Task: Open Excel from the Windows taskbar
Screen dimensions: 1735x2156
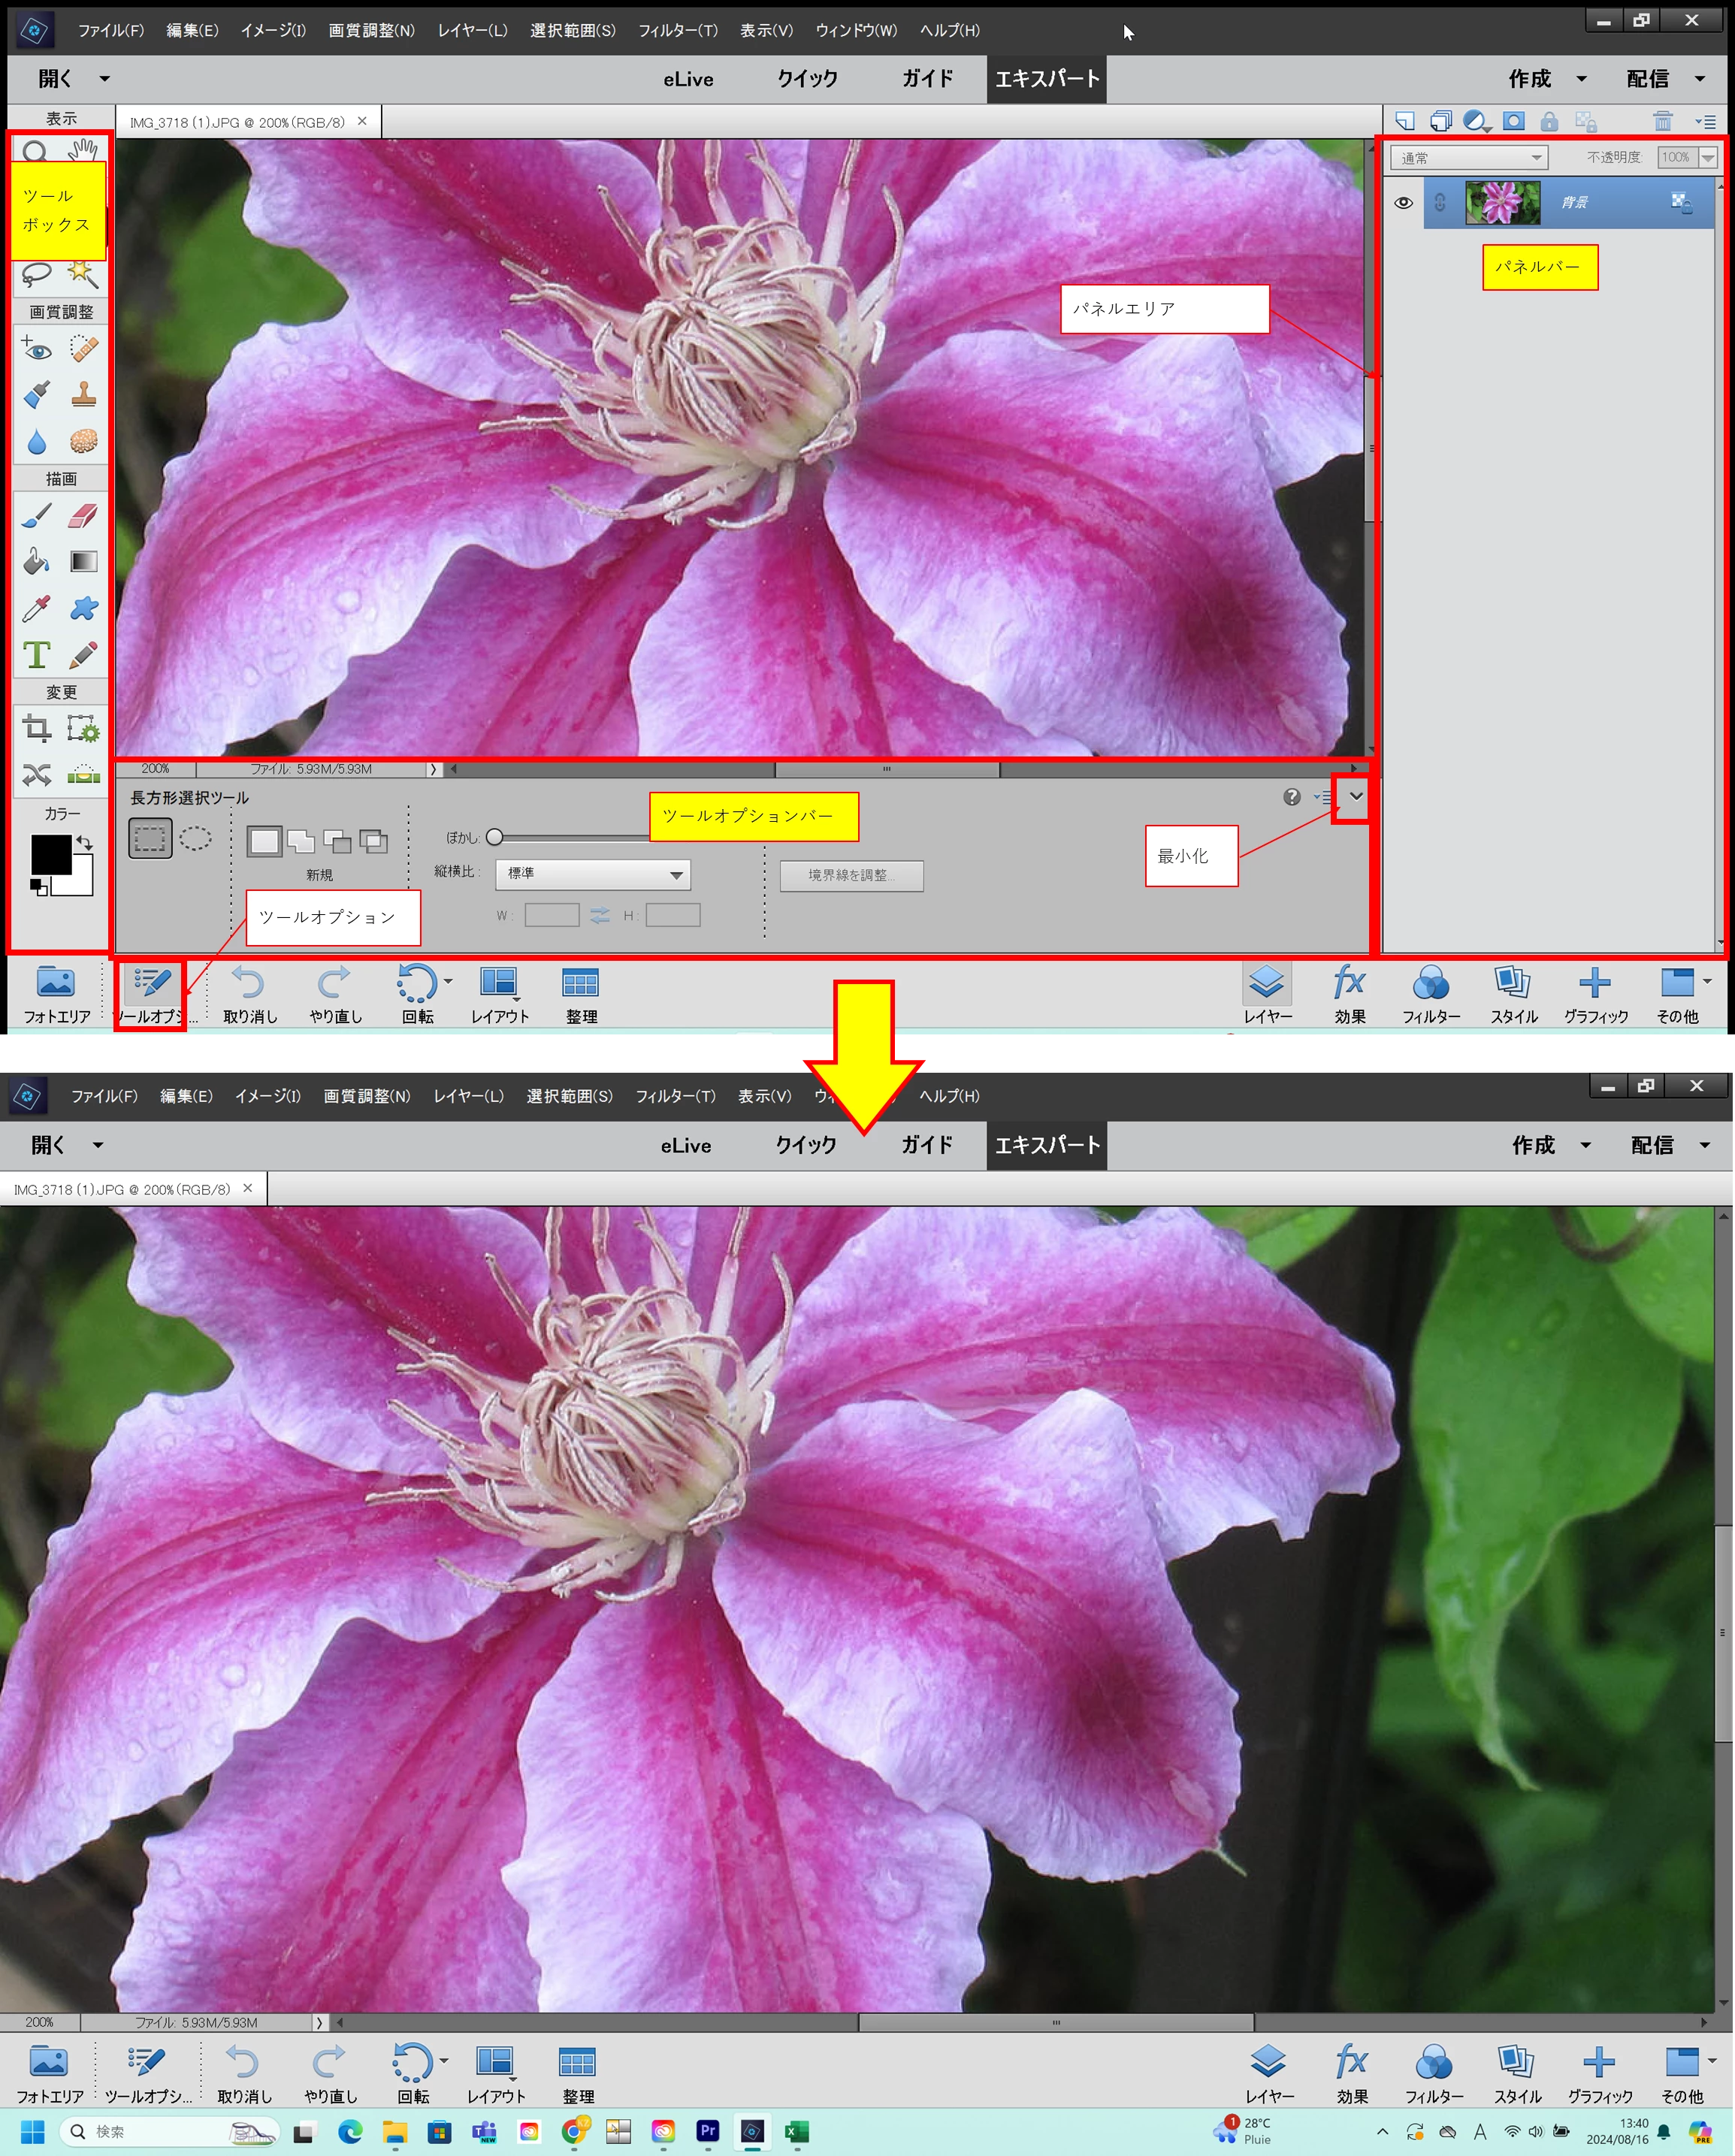Action: [x=796, y=2131]
